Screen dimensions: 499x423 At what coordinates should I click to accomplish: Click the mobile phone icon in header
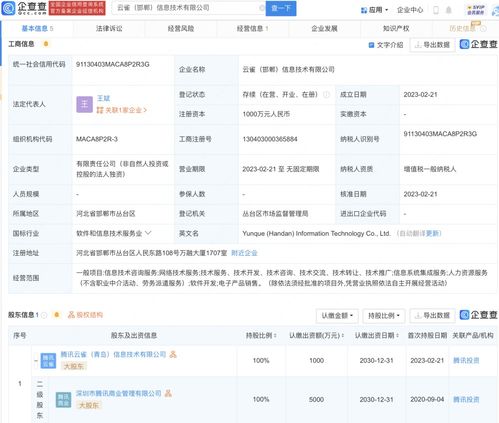(436, 10)
